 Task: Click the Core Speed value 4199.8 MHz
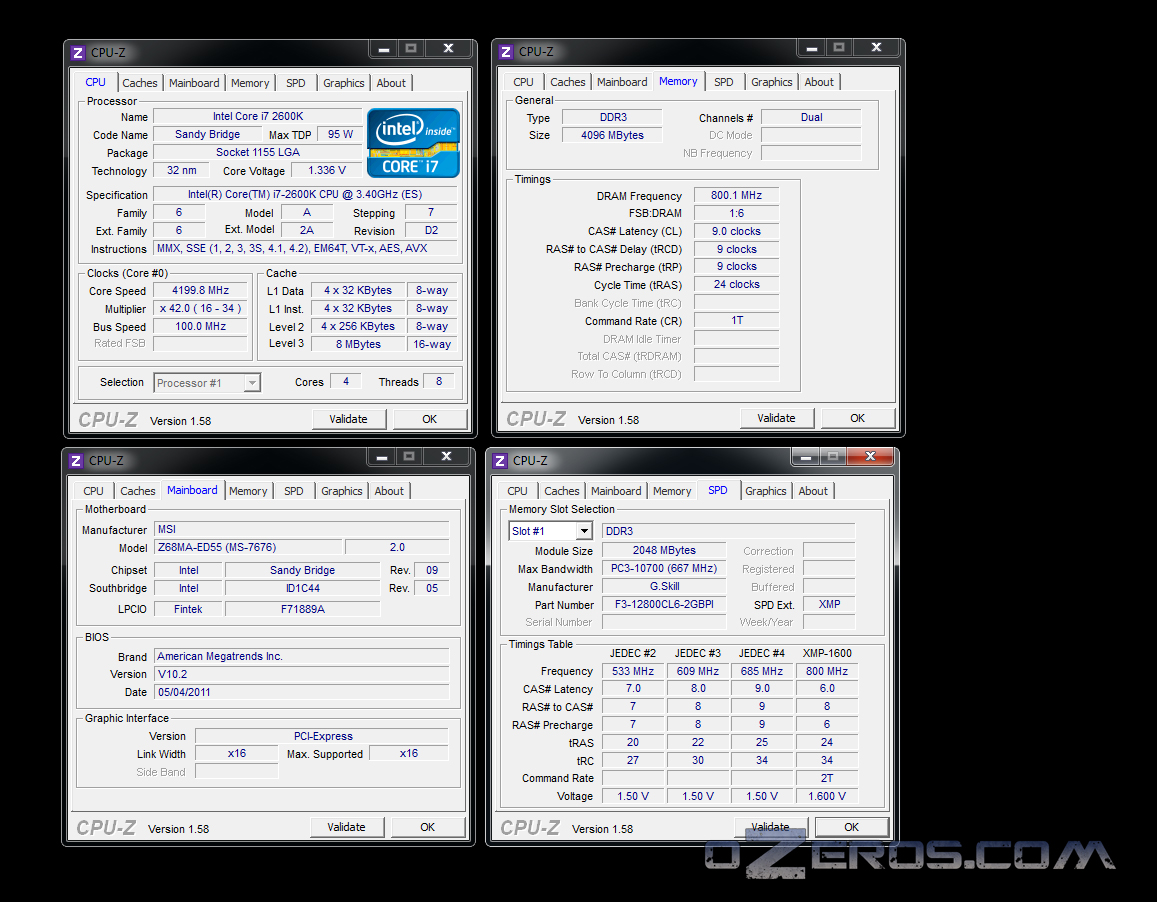[x=201, y=290]
